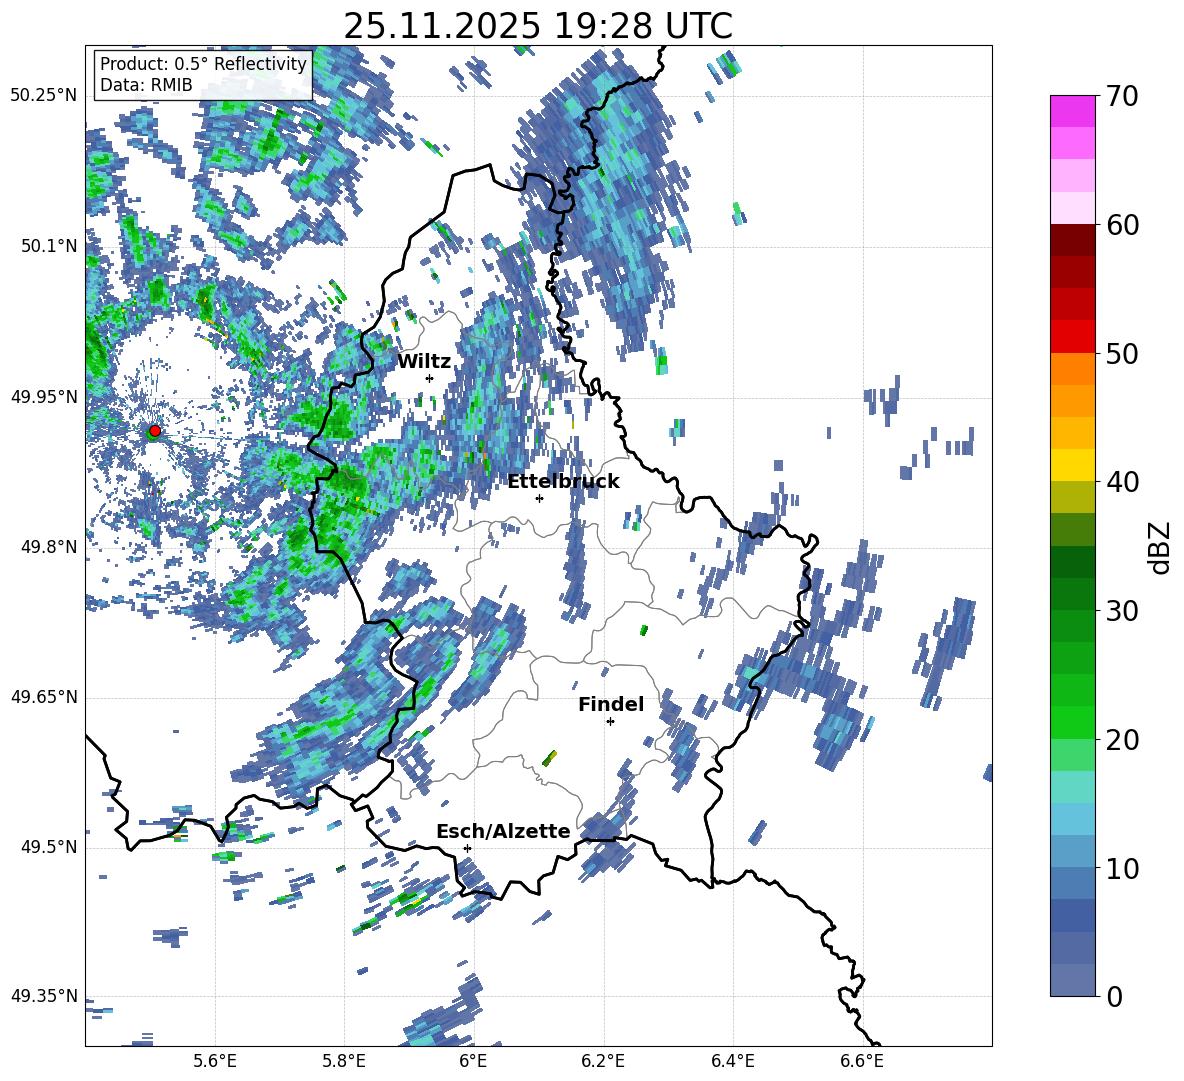This screenshot has height=1081, width=1184.
Task: Click the dark maroon colorbar segment below 60
Action: click(1072, 240)
